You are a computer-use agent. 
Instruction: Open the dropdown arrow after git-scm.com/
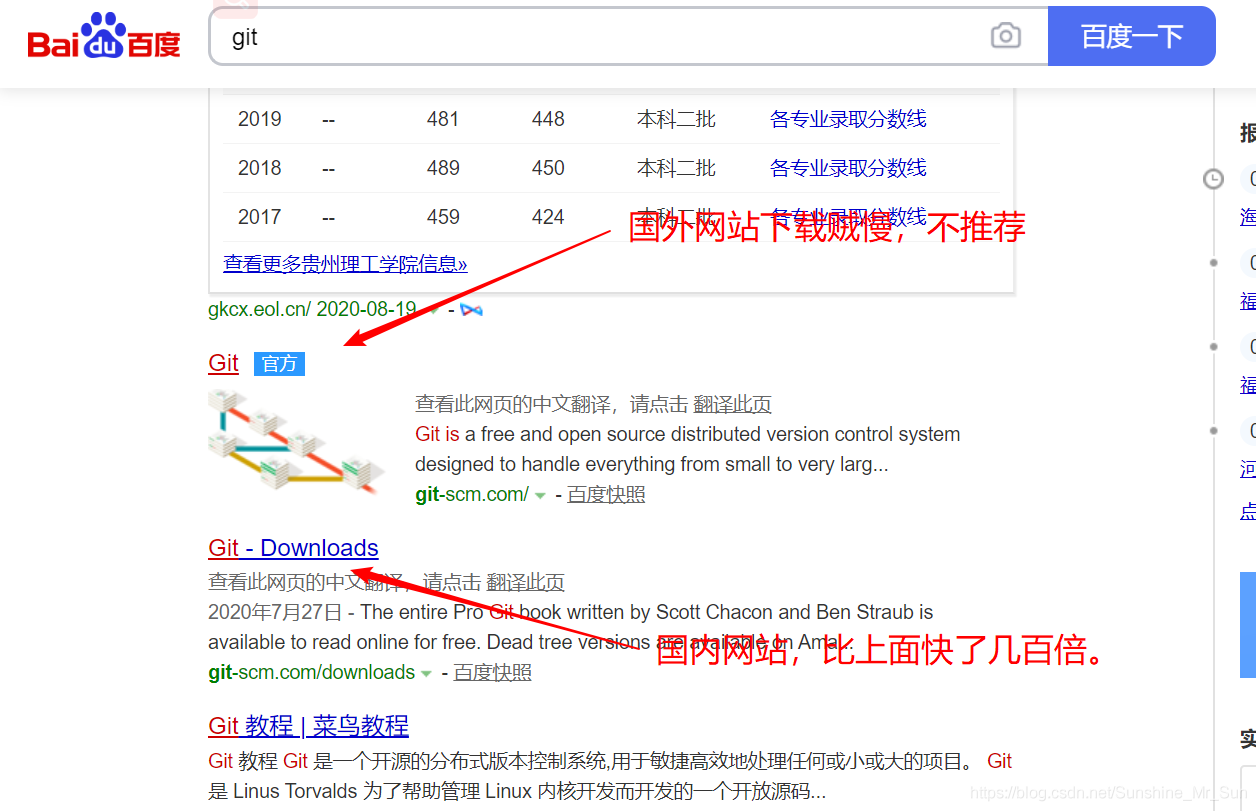click(x=540, y=495)
